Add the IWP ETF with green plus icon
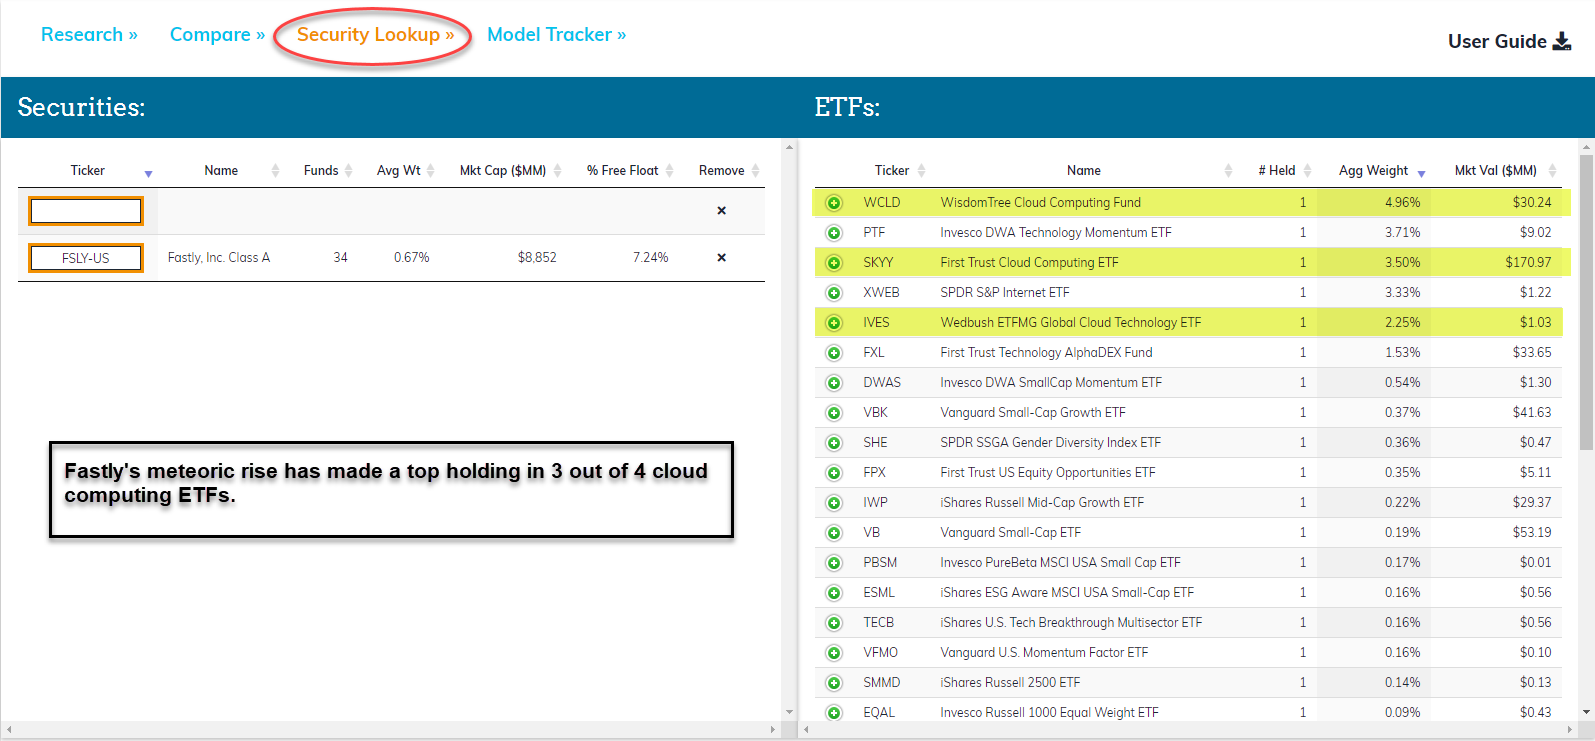 pyautogui.click(x=834, y=503)
